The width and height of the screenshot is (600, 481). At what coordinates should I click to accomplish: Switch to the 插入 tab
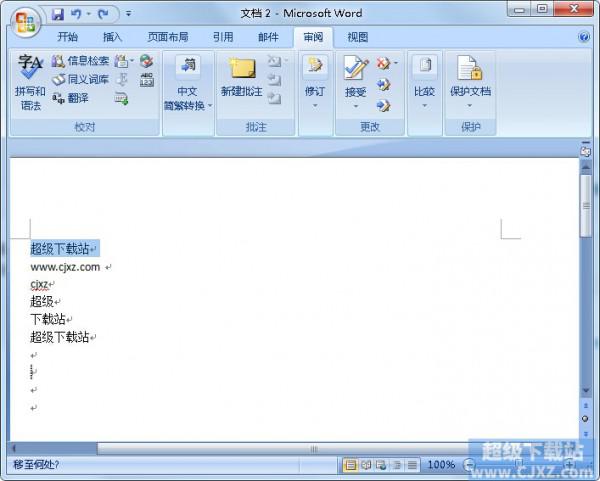[112, 37]
